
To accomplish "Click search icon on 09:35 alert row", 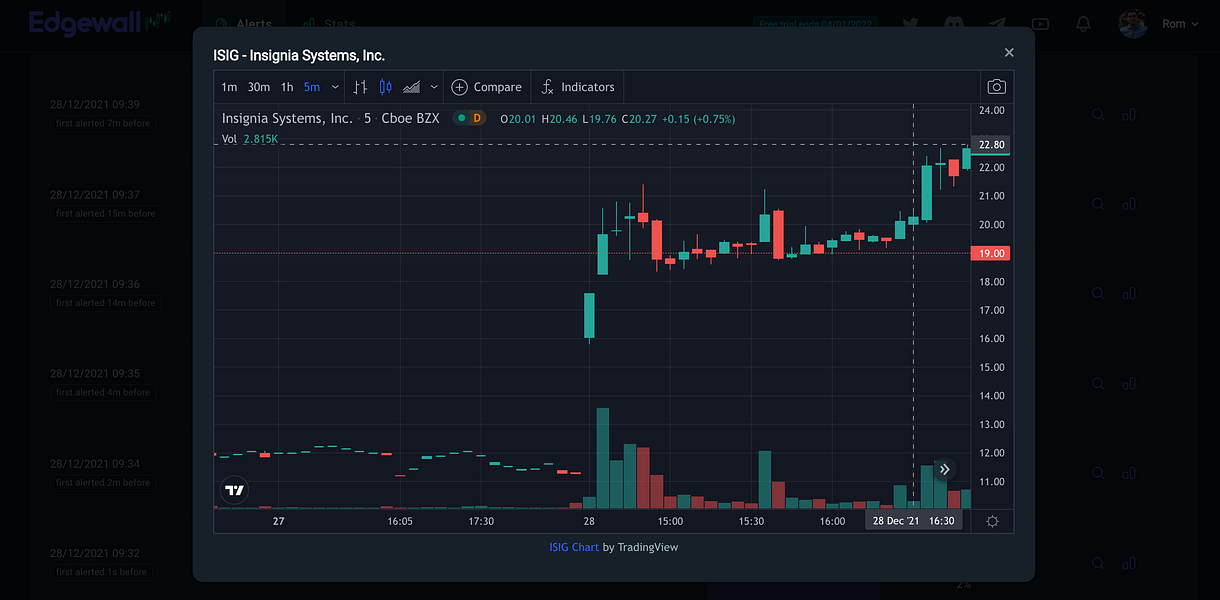I will click(1098, 383).
